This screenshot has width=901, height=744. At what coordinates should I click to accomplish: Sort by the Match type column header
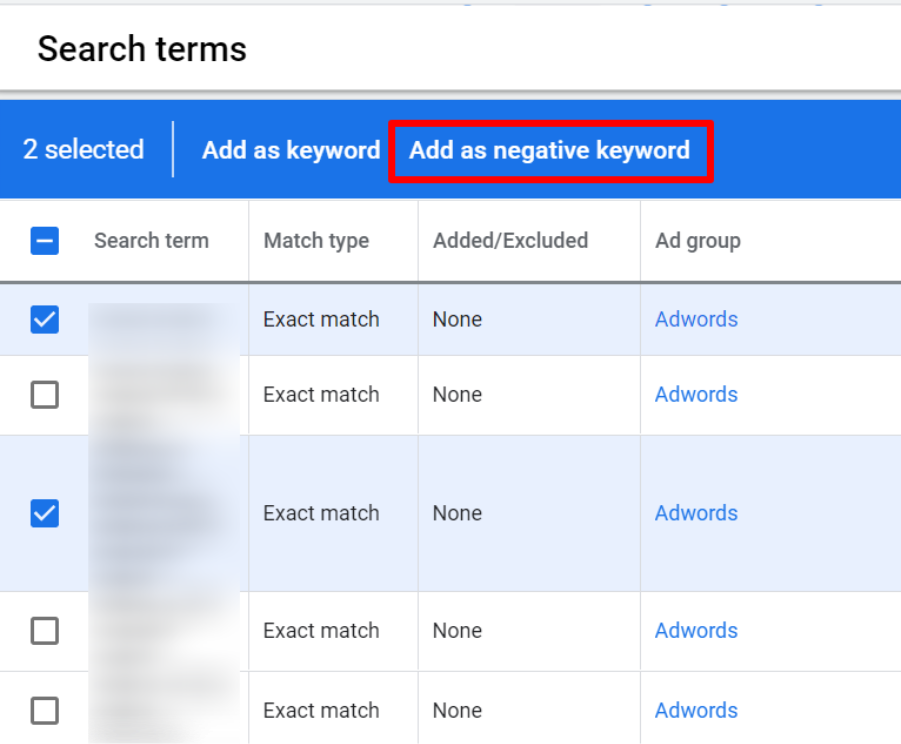tap(316, 240)
